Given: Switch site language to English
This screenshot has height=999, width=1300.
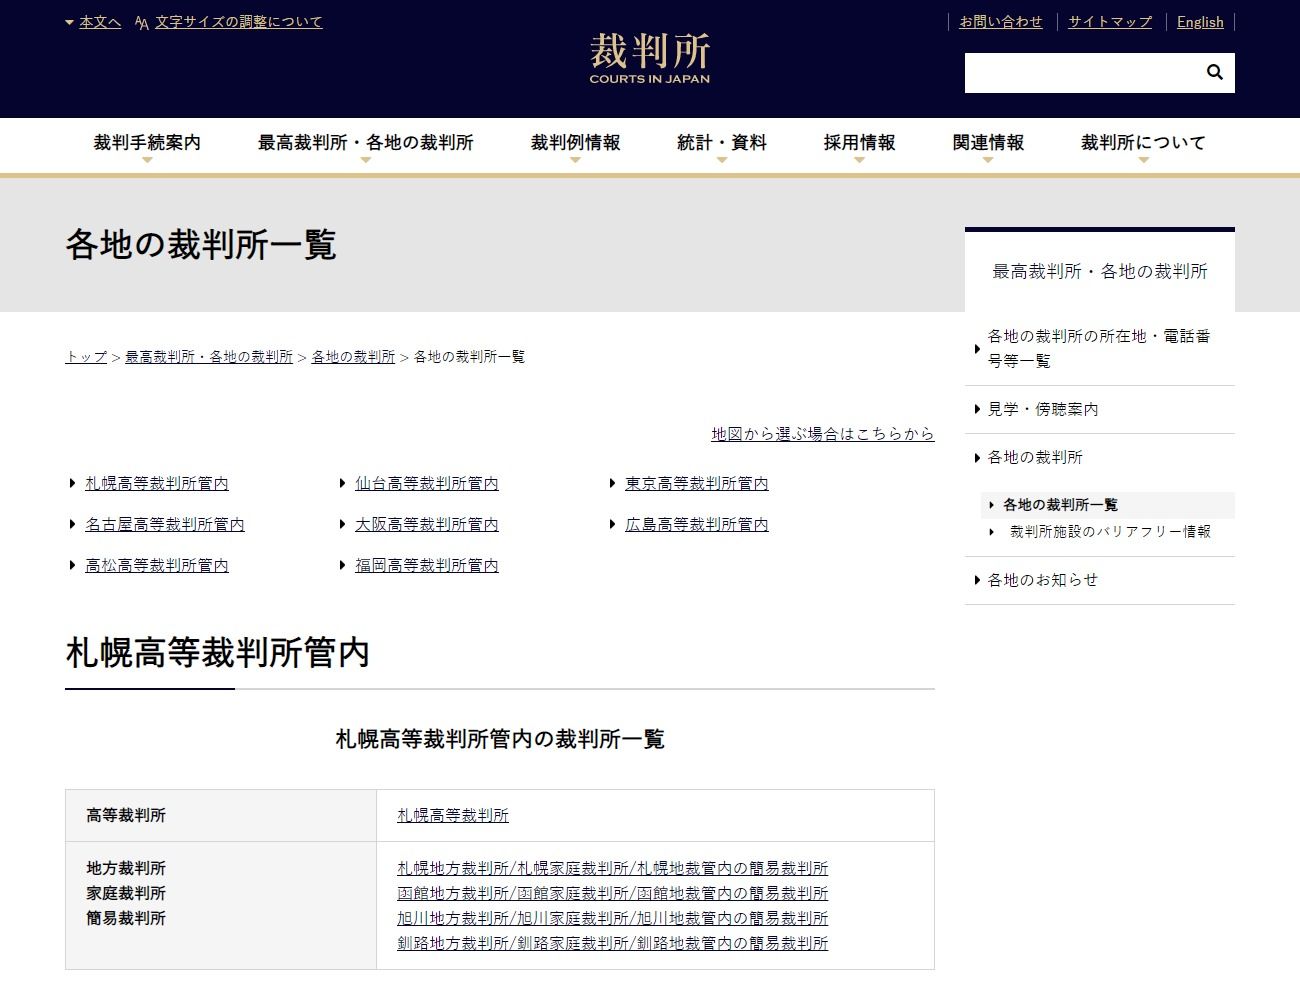Looking at the screenshot, I should point(1199,21).
